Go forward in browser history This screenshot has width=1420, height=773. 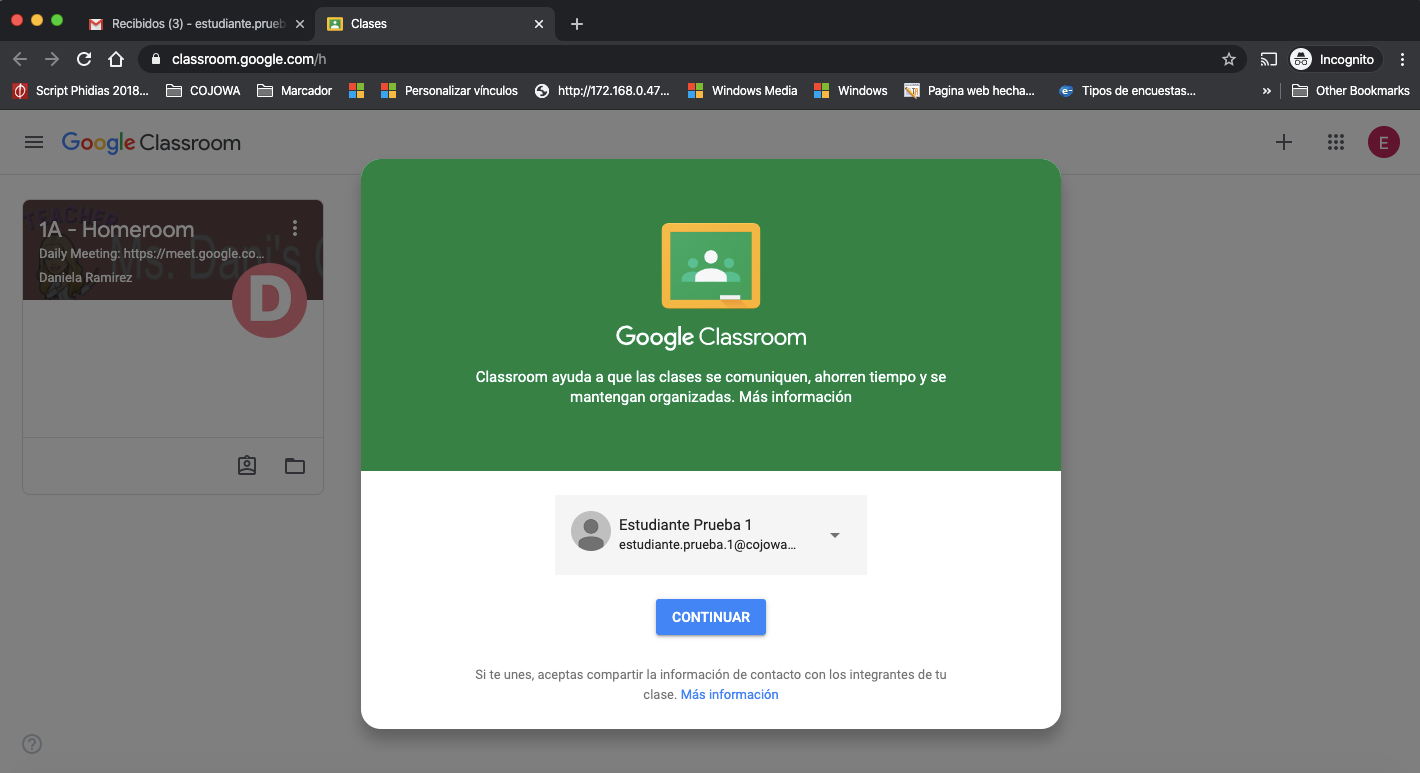pos(52,59)
